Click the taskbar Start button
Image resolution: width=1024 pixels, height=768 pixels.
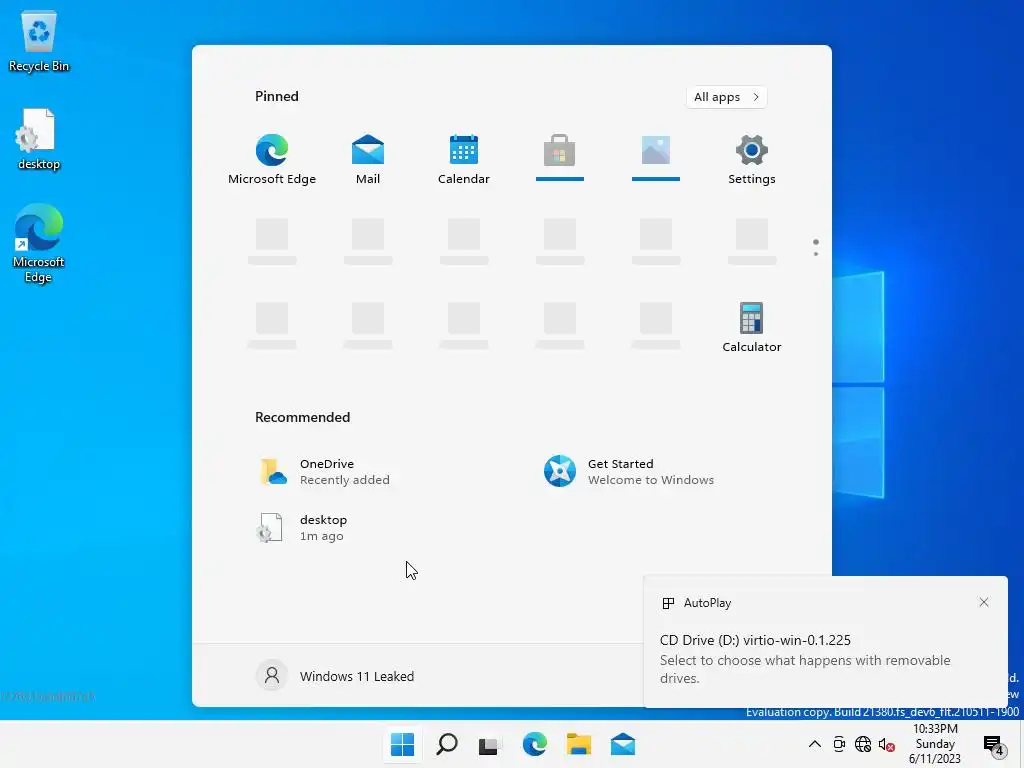click(402, 744)
